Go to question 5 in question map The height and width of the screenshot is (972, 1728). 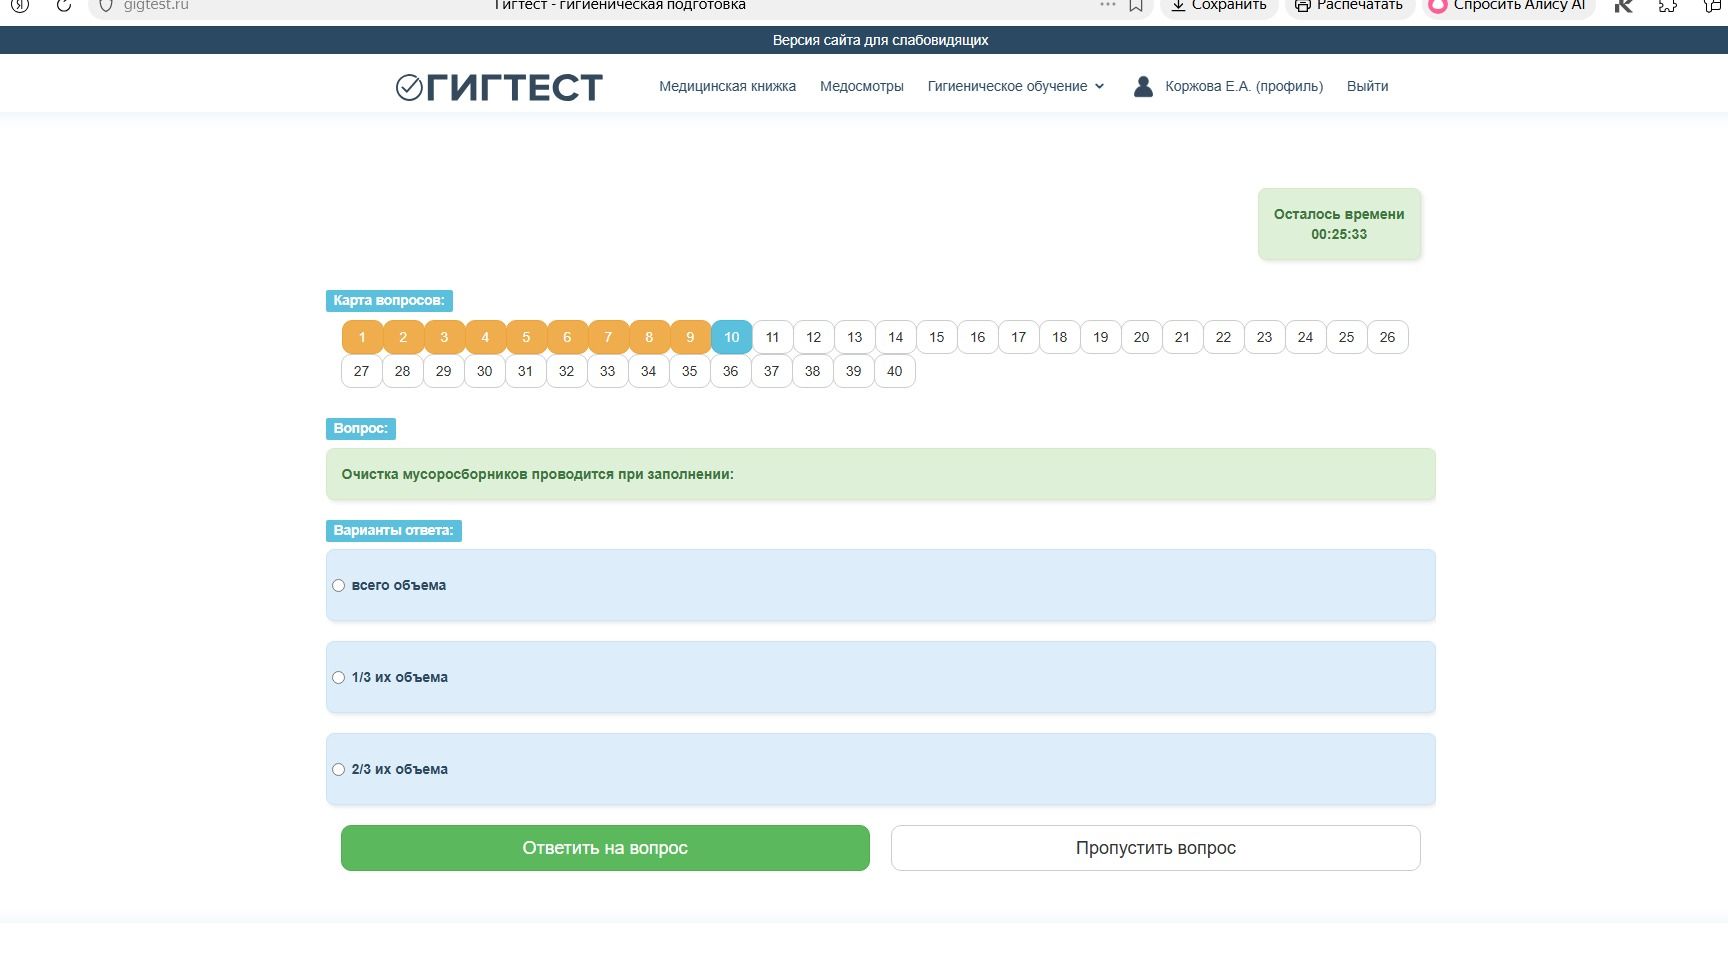[526, 337]
